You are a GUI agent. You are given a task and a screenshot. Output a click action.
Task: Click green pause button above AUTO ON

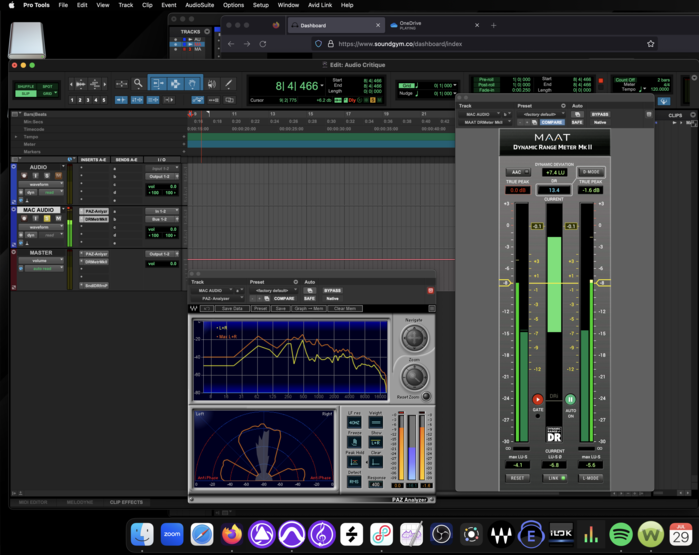click(570, 399)
